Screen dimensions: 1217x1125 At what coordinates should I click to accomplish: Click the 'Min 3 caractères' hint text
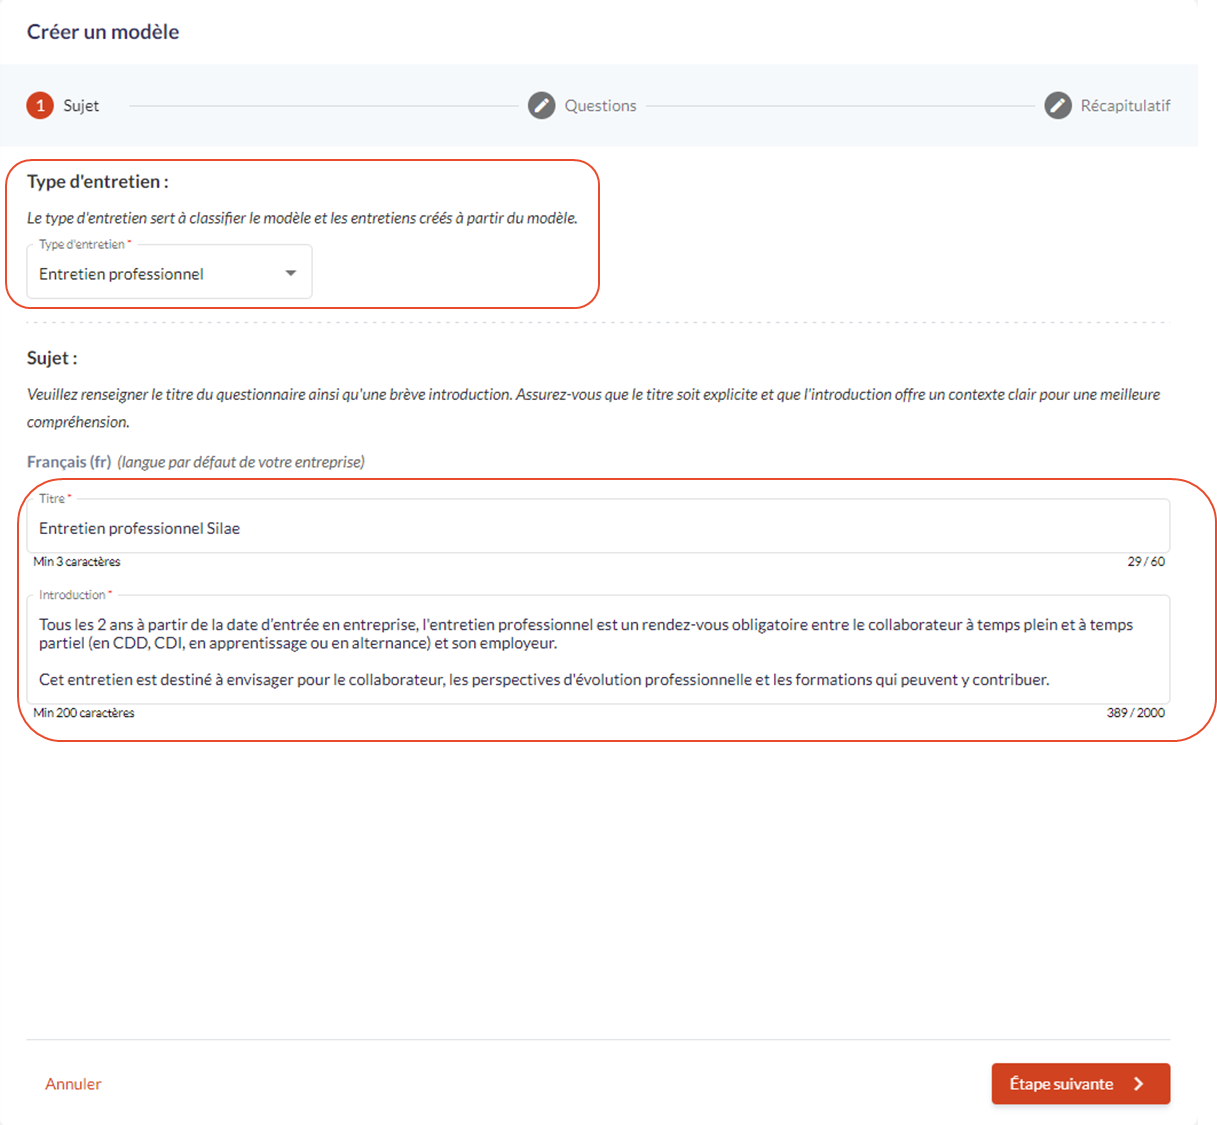(77, 561)
